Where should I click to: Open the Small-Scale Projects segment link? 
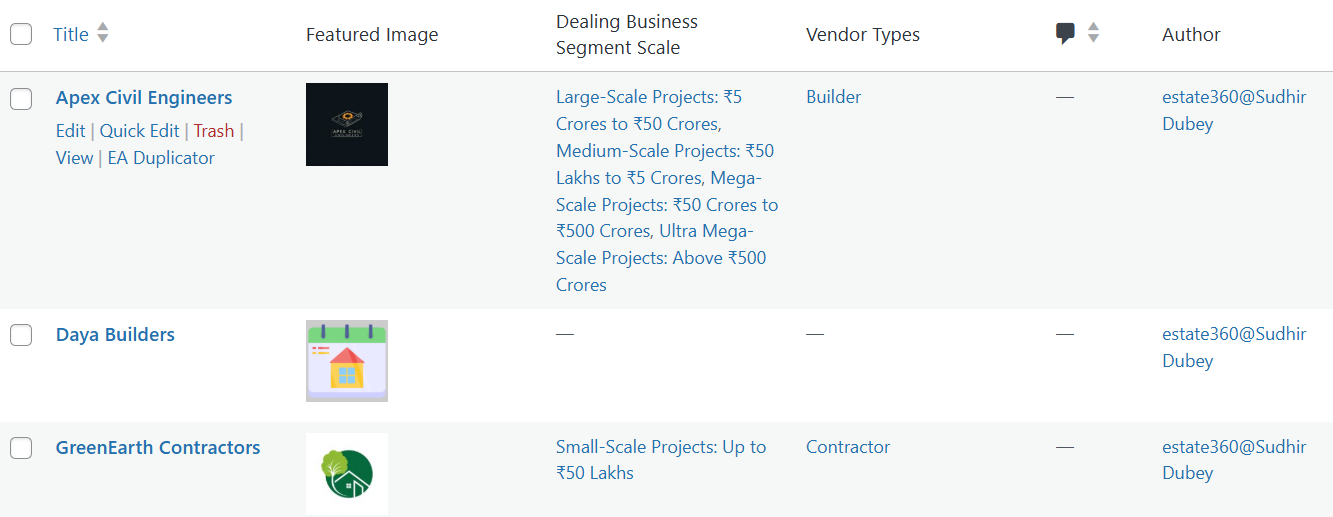pos(661,460)
